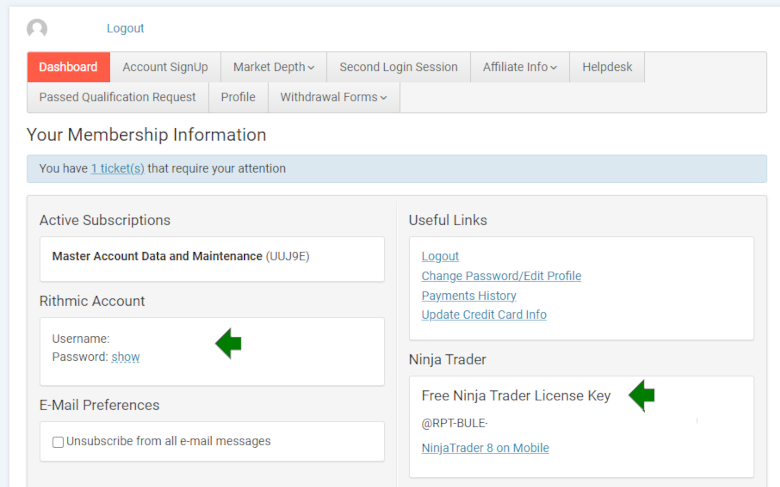Image resolution: width=780 pixels, height=487 pixels.
Task: Open the Account SignUp tab
Action: click(165, 67)
